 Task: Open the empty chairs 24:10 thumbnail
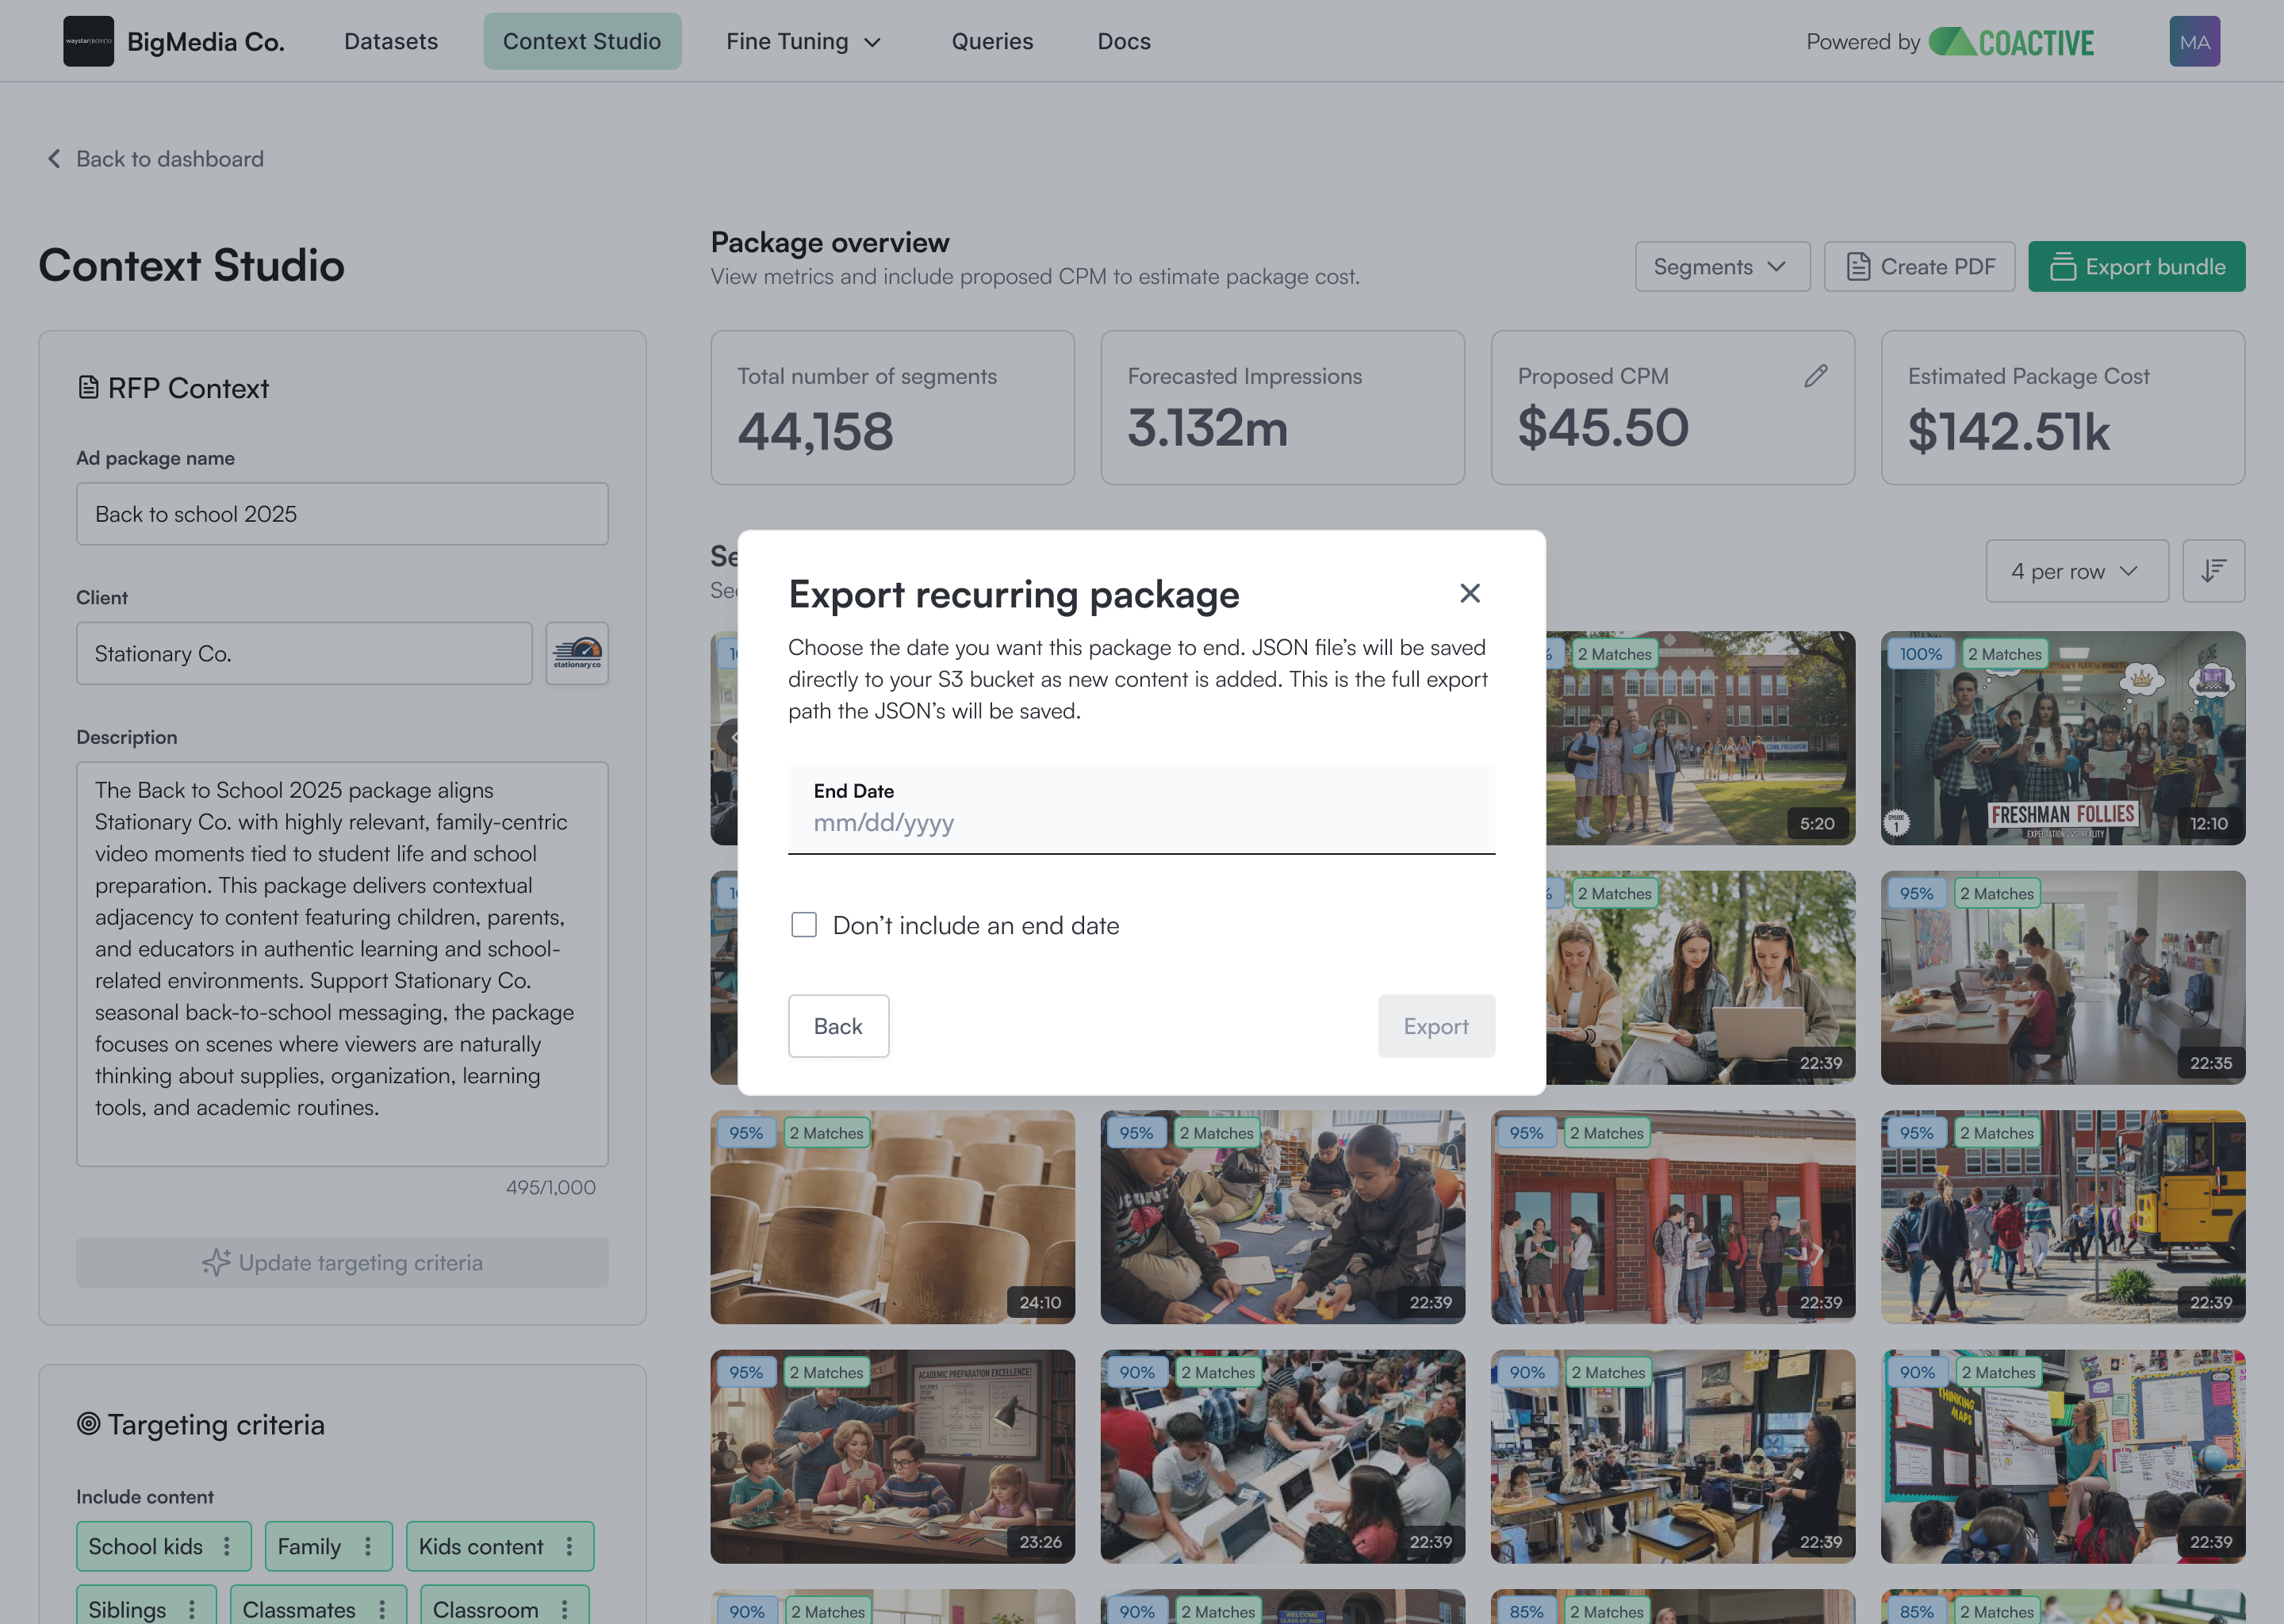pos(892,1217)
